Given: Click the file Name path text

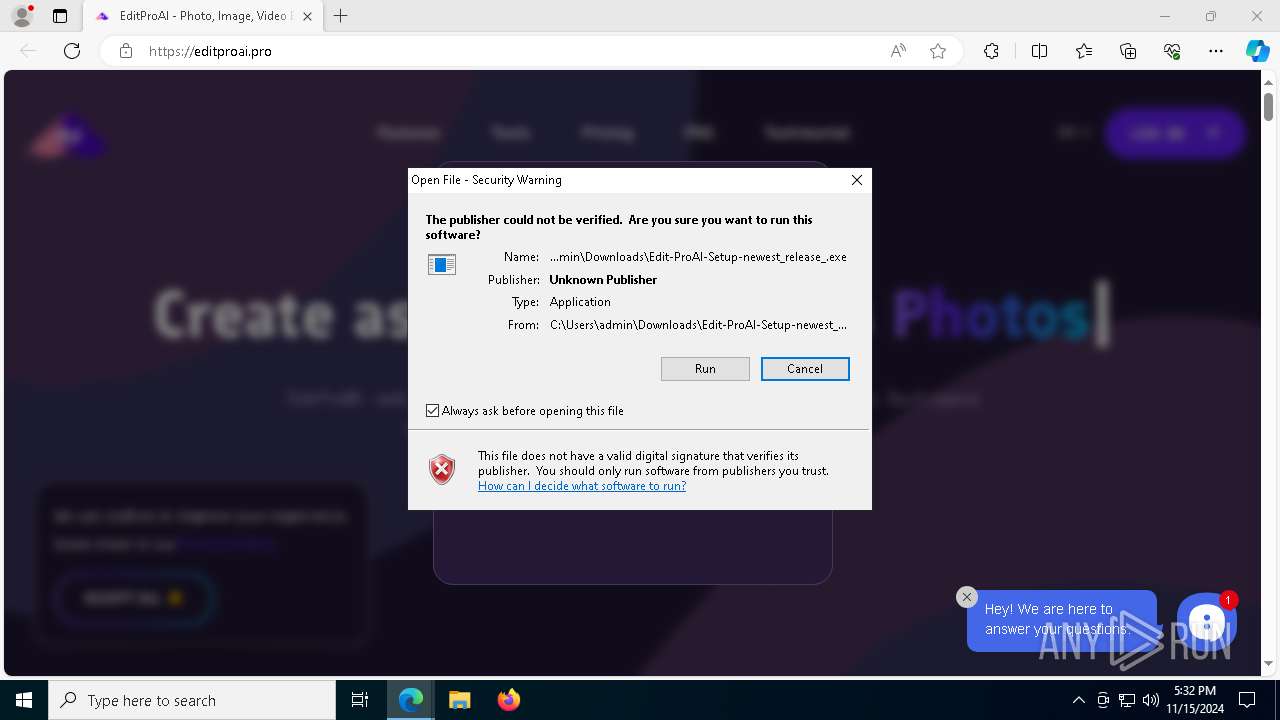Looking at the screenshot, I should (x=698, y=257).
